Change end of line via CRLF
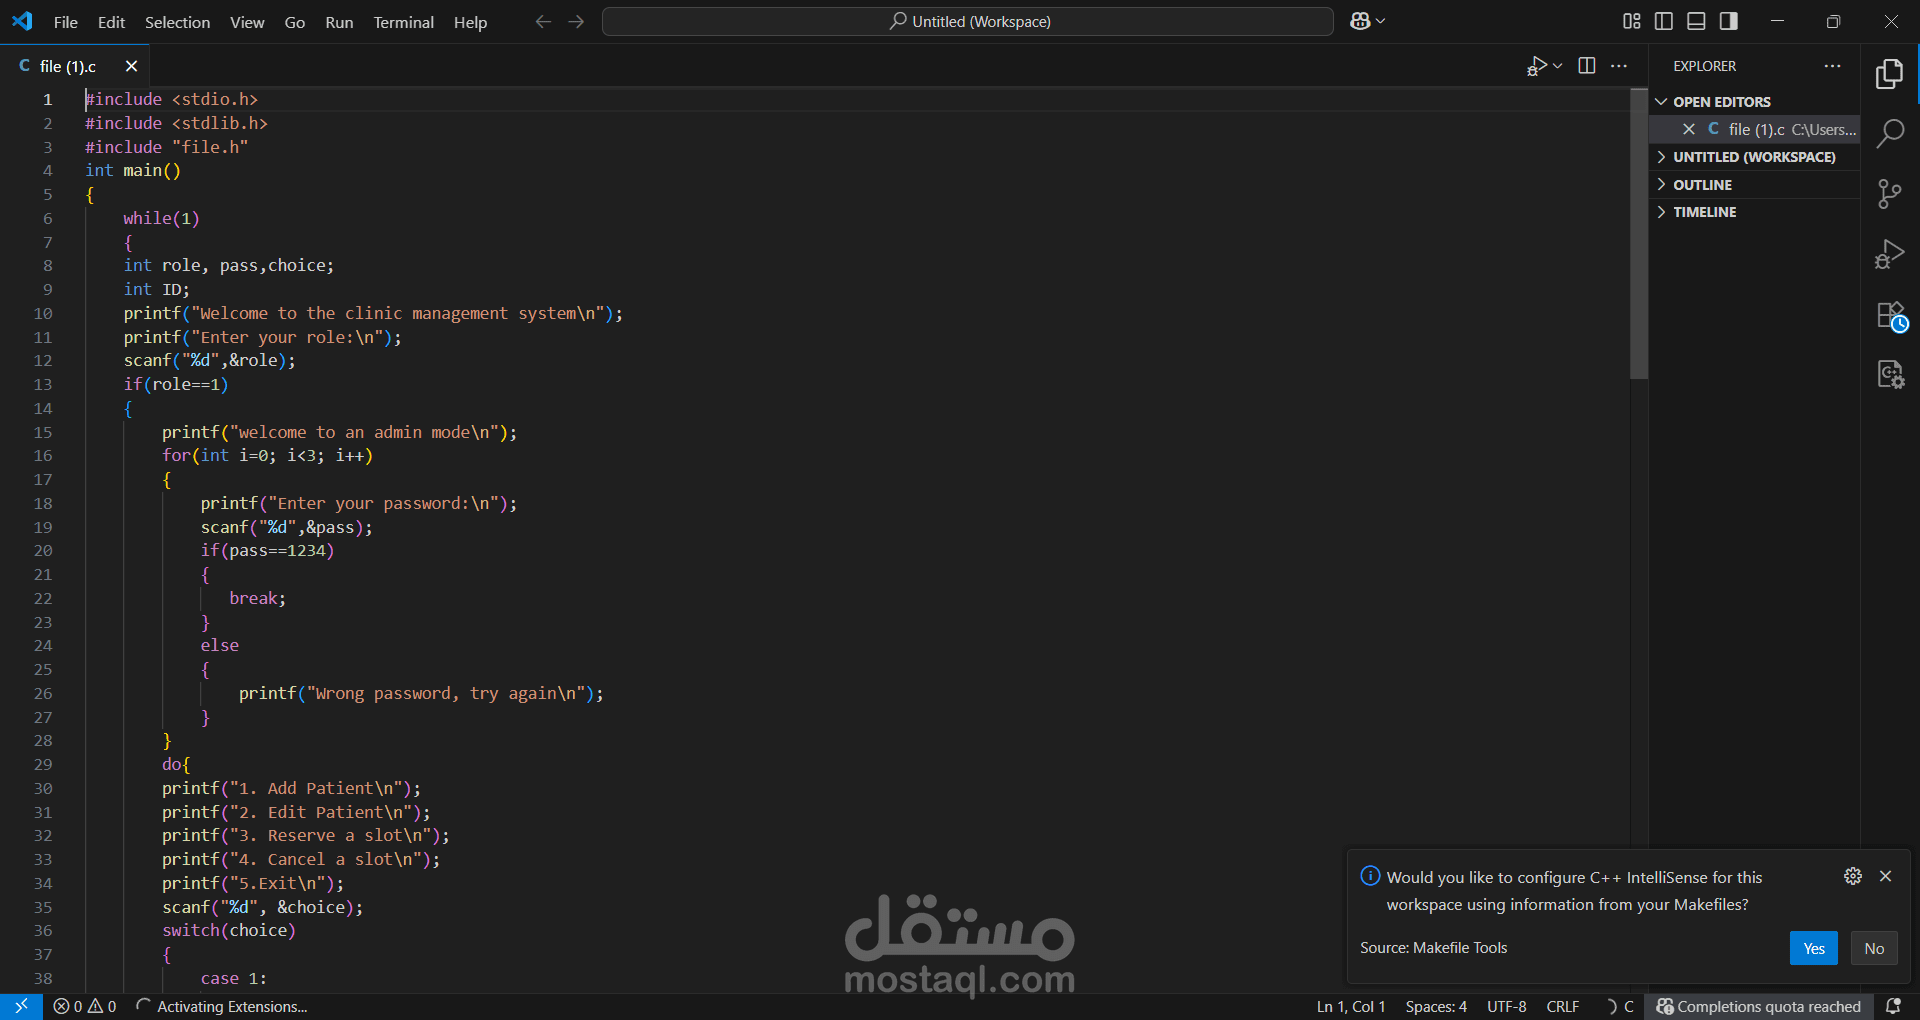 click(x=1563, y=1007)
